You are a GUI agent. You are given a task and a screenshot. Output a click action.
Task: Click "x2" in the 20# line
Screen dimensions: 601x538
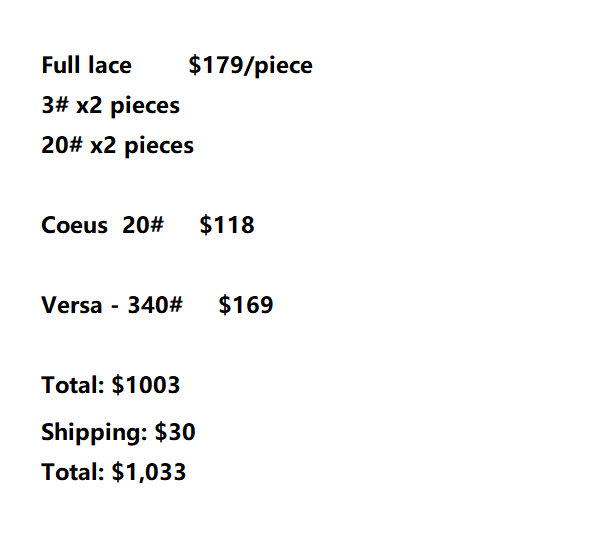point(103,146)
